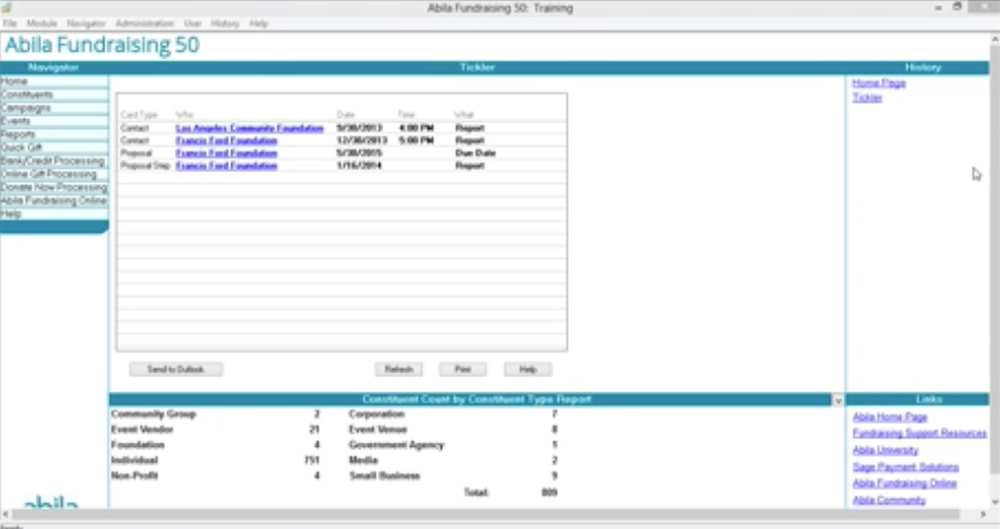Open Donate Now Processing in Navigator
The image size is (1000, 529).
coord(54,188)
